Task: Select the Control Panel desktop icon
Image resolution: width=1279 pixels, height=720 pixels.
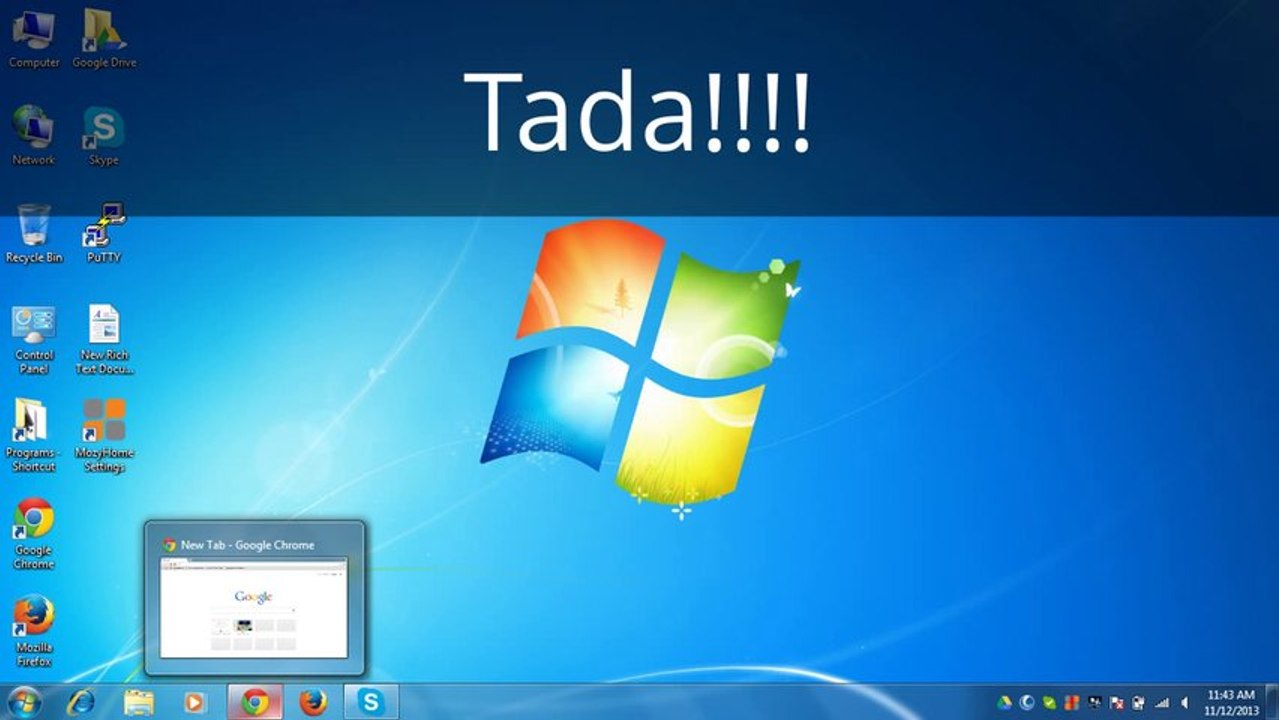Action: coord(34,340)
